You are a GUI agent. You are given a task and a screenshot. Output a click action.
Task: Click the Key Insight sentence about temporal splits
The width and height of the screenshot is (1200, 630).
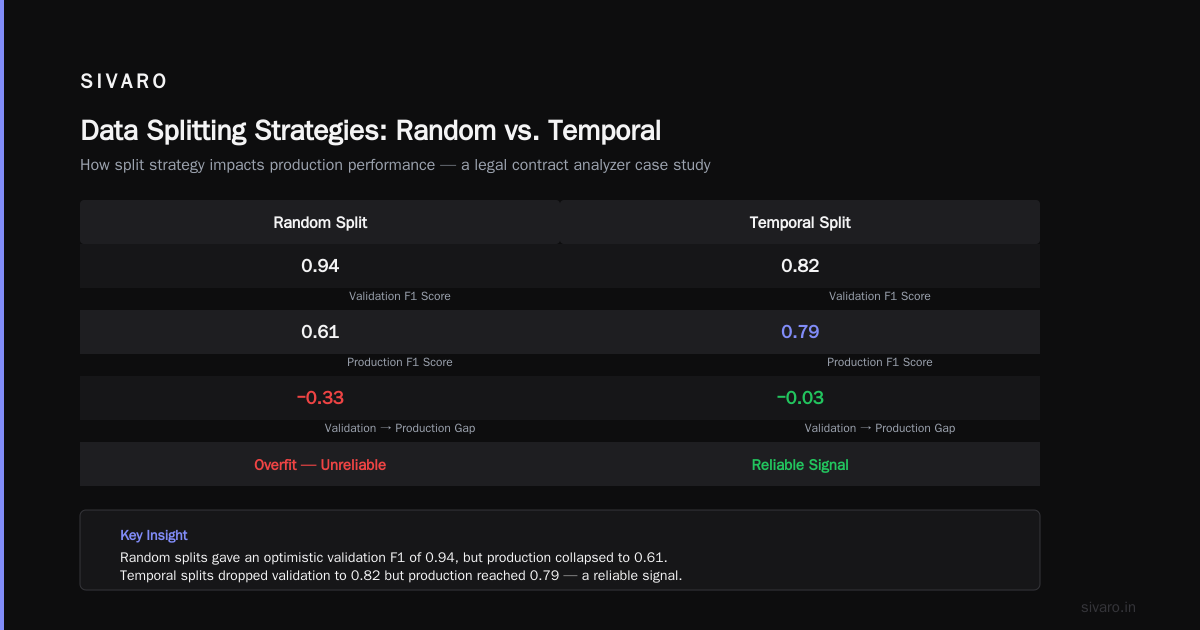(401, 576)
